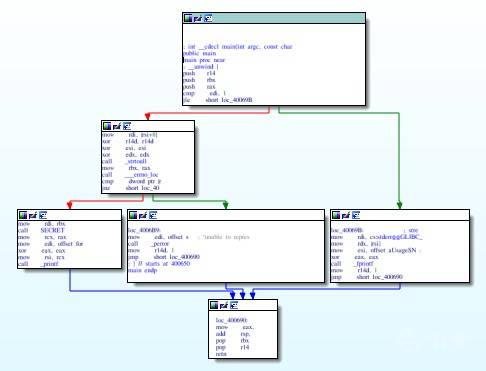Click the edit icon on the retn node

point(224,305)
